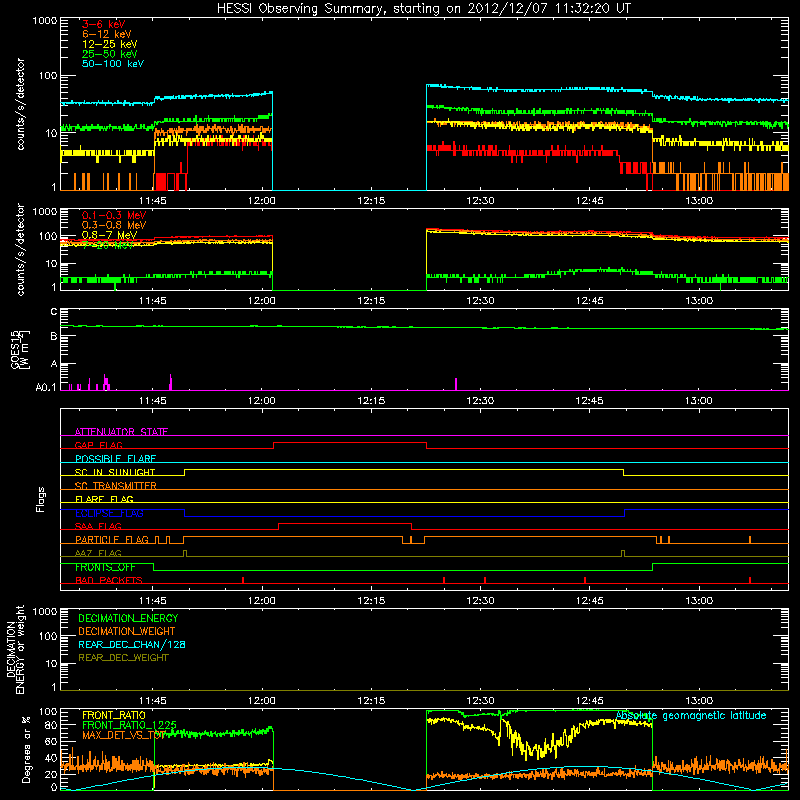This screenshot has height=800, width=800.
Task: Click the DECIMATION_WEIGHT legend entry
Action: 127,631
